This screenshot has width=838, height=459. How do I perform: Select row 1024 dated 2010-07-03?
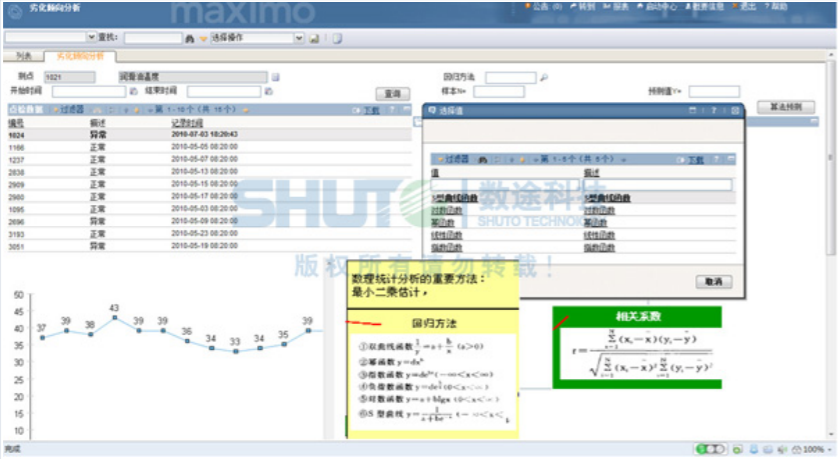click(210, 135)
